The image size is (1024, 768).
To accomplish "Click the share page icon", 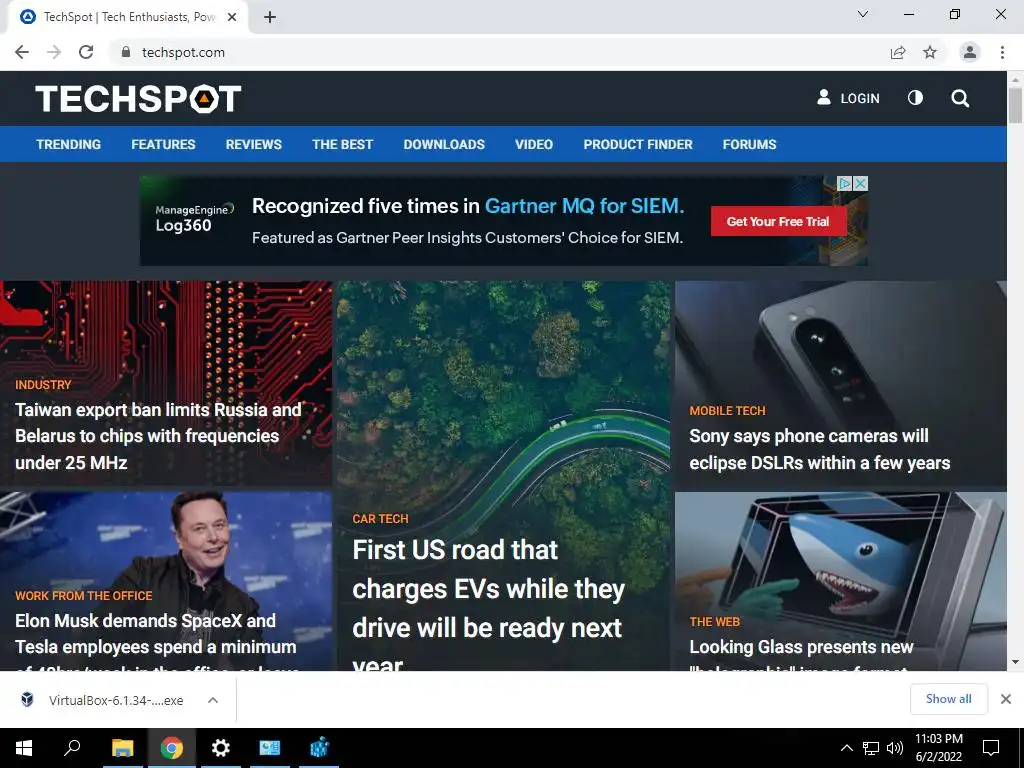I will pyautogui.click(x=898, y=52).
